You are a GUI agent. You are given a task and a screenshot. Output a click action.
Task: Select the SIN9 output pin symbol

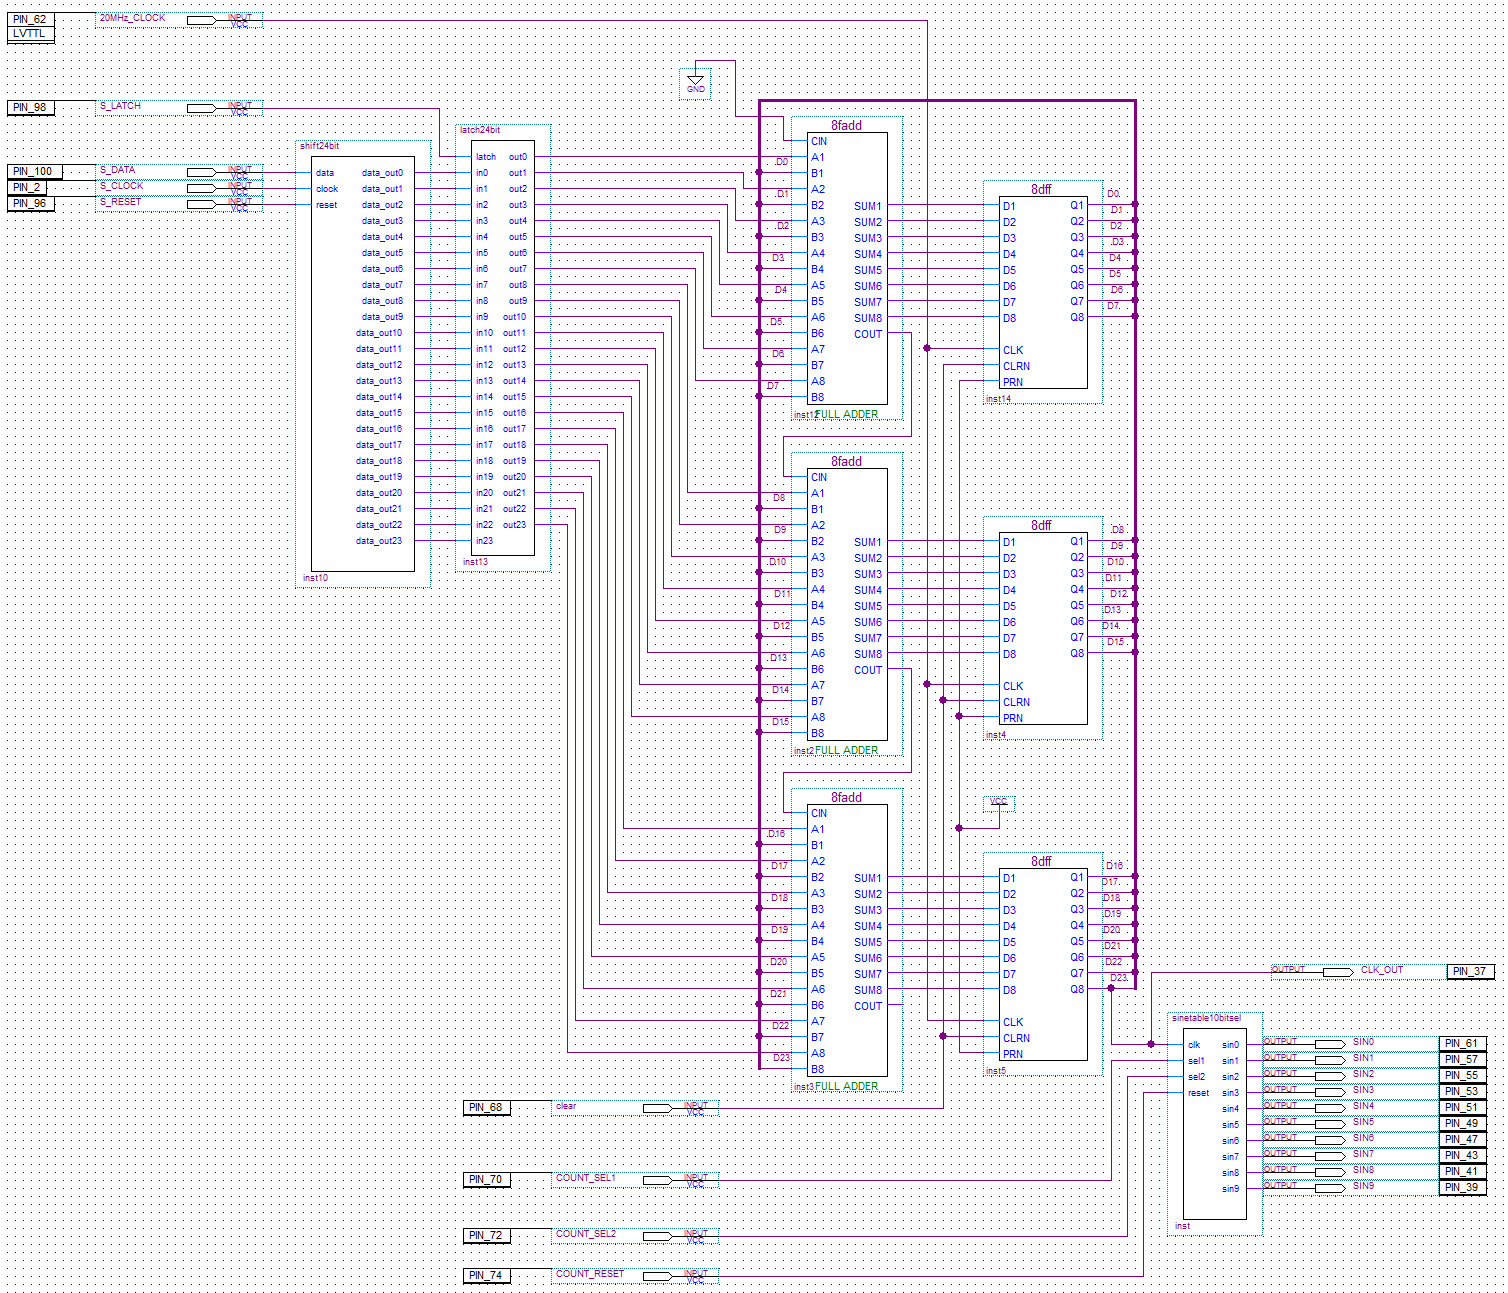coord(1329,1188)
